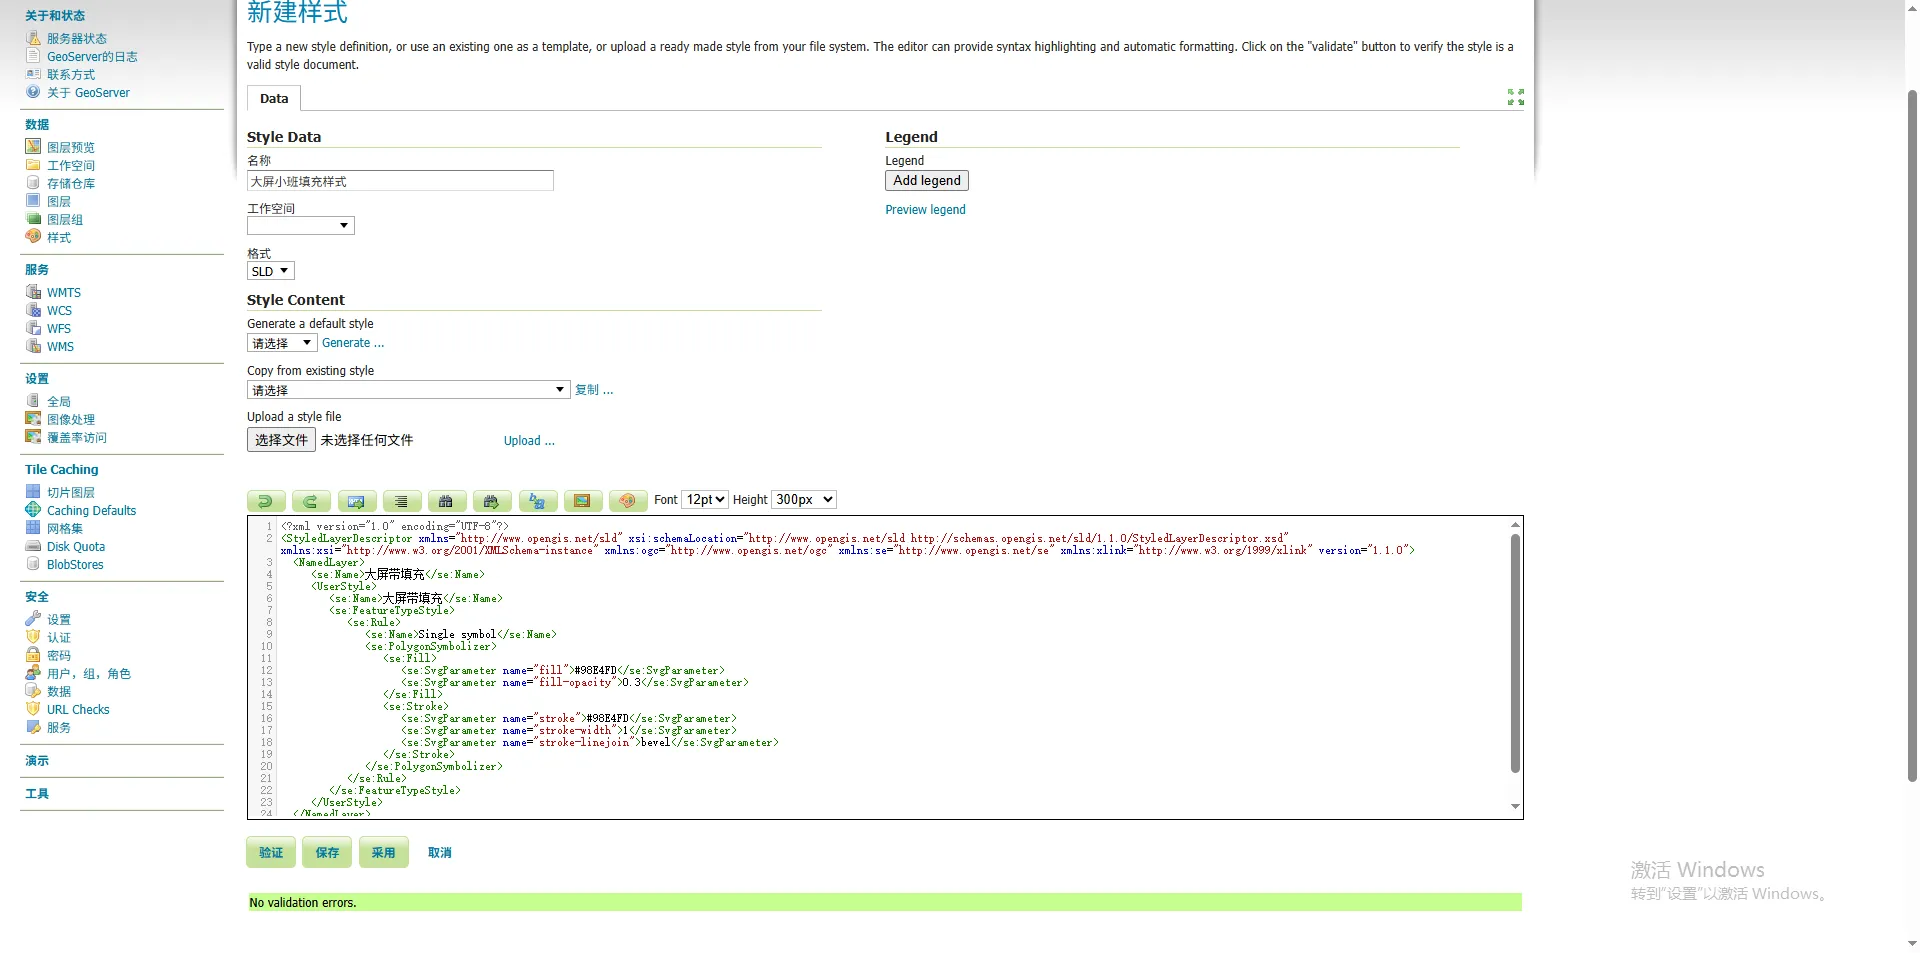Click the insert image toolbar icon
1920x953 pixels.
pyautogui.click(x=583, y=501)
